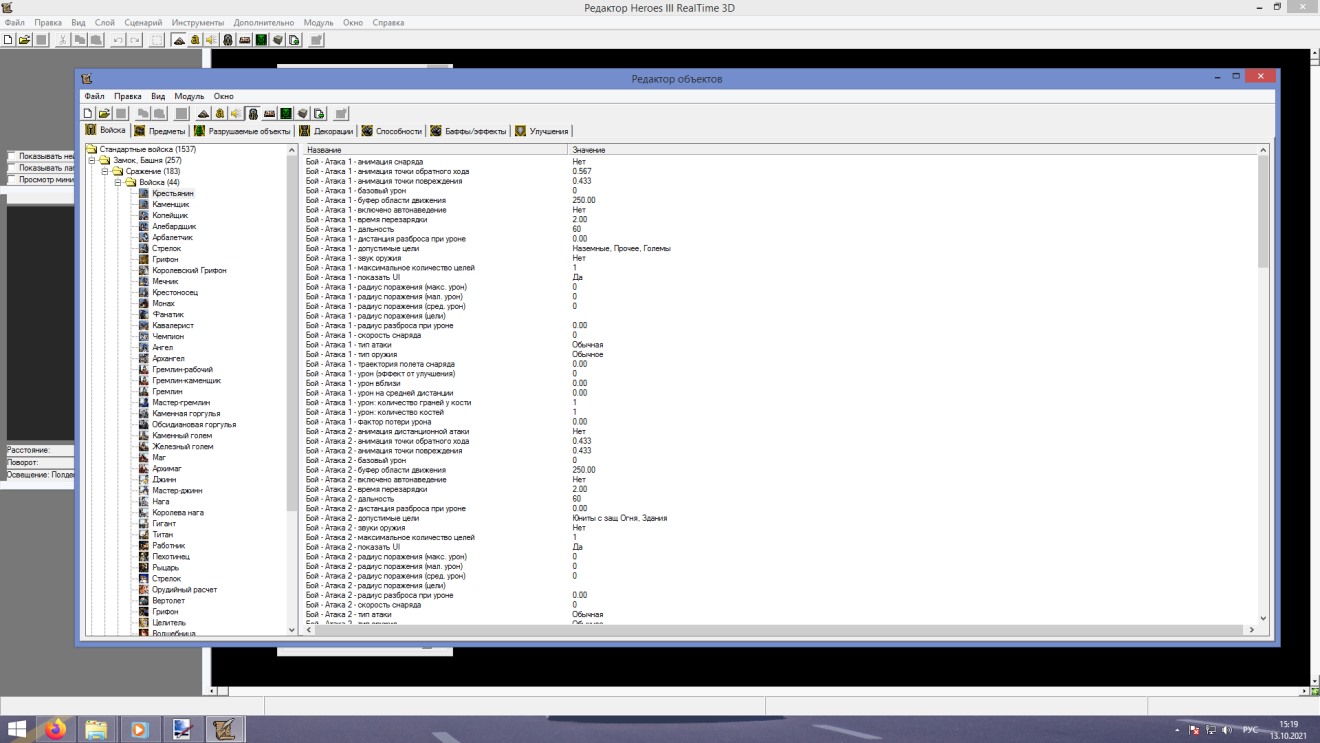Select the Архангел unit in the tree
The height and width of the screenshot is (743, 1320).
click(168, 358)
